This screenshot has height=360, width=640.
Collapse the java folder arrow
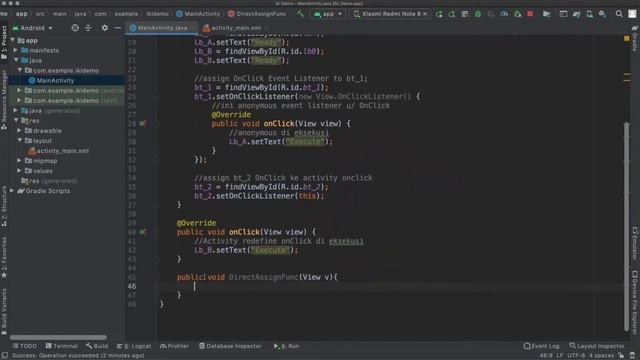tap(16, 60)
